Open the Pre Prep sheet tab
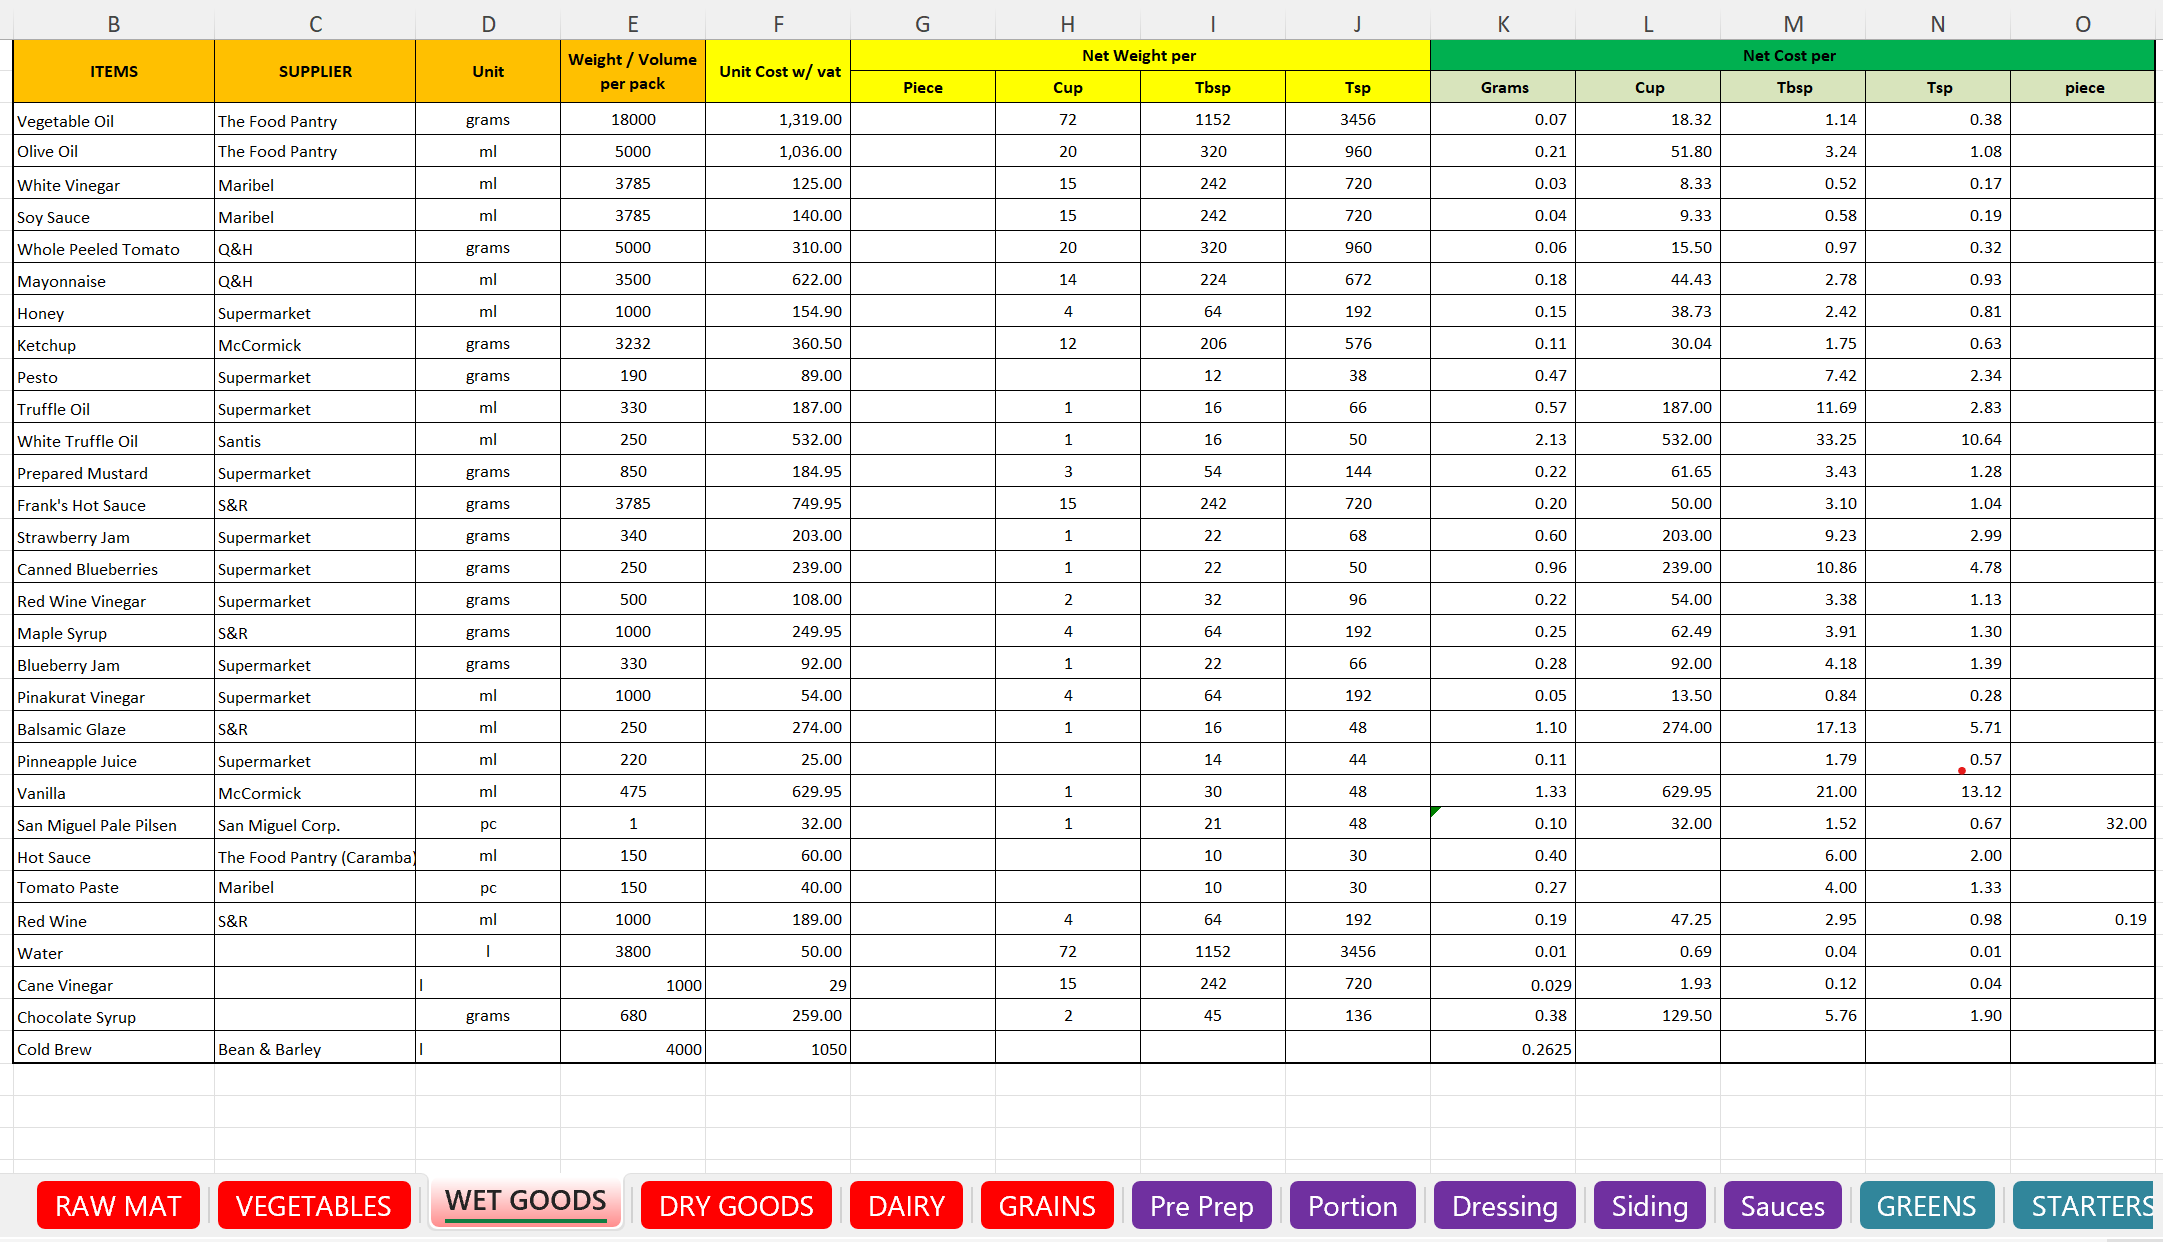The image size is (2163, 1242). tap(1201, 1206)
